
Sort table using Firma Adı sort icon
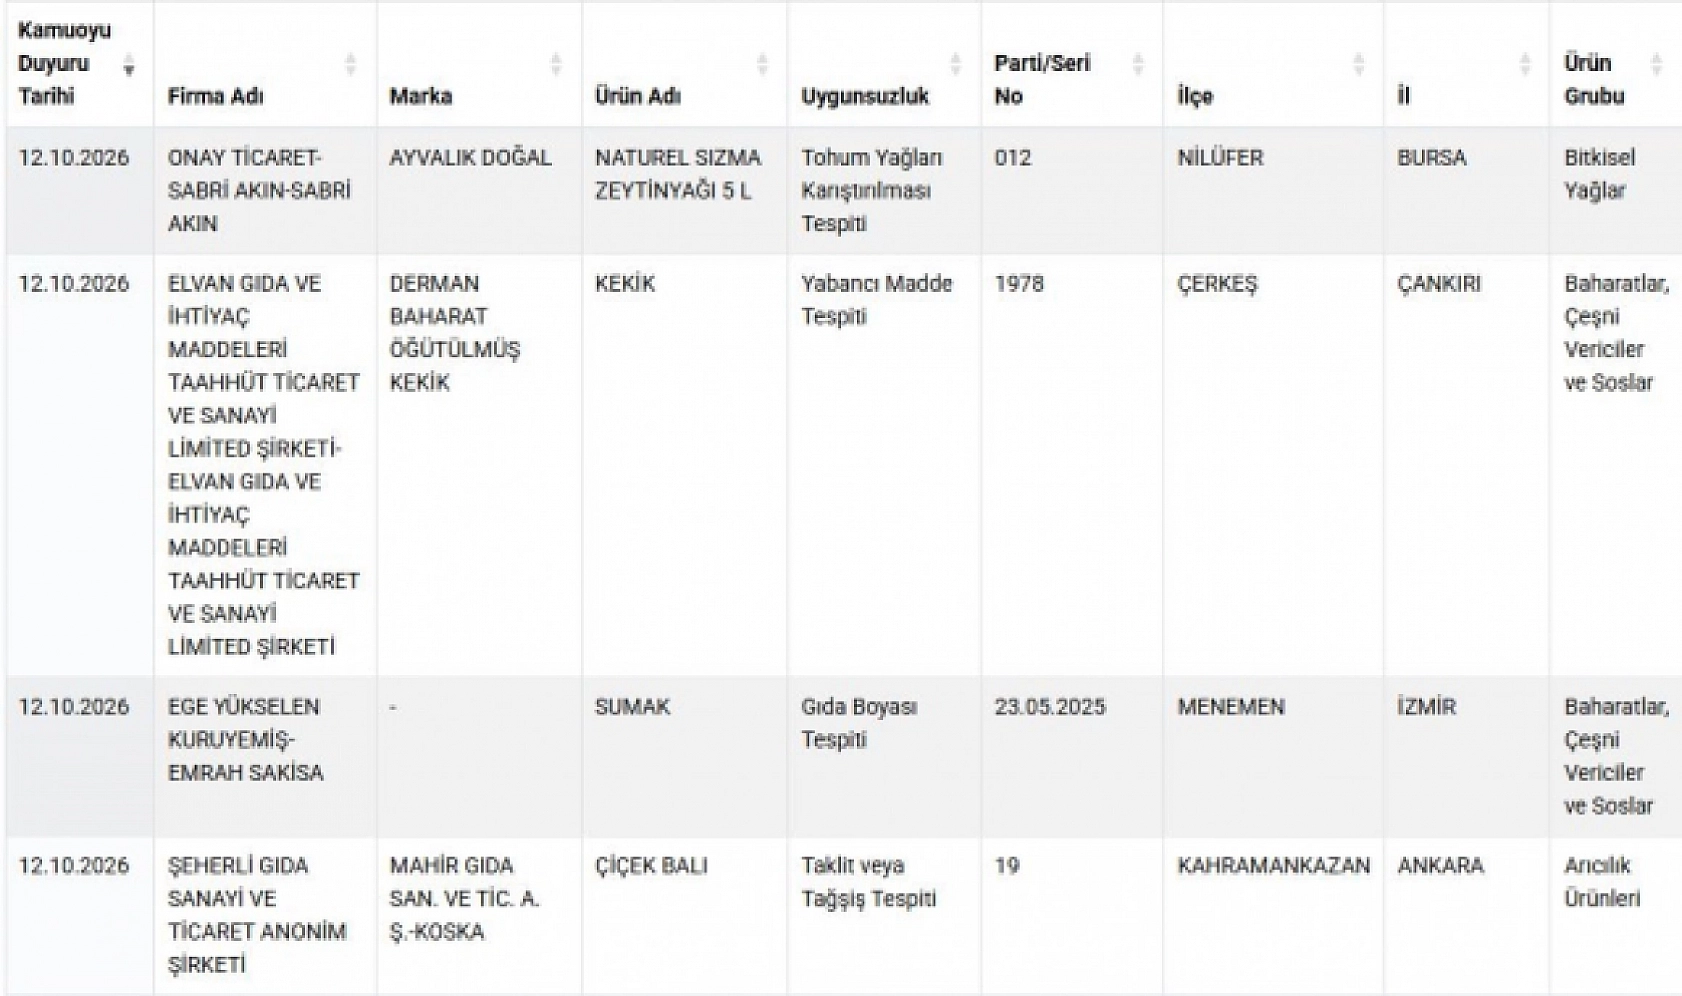tap(350, 64)
